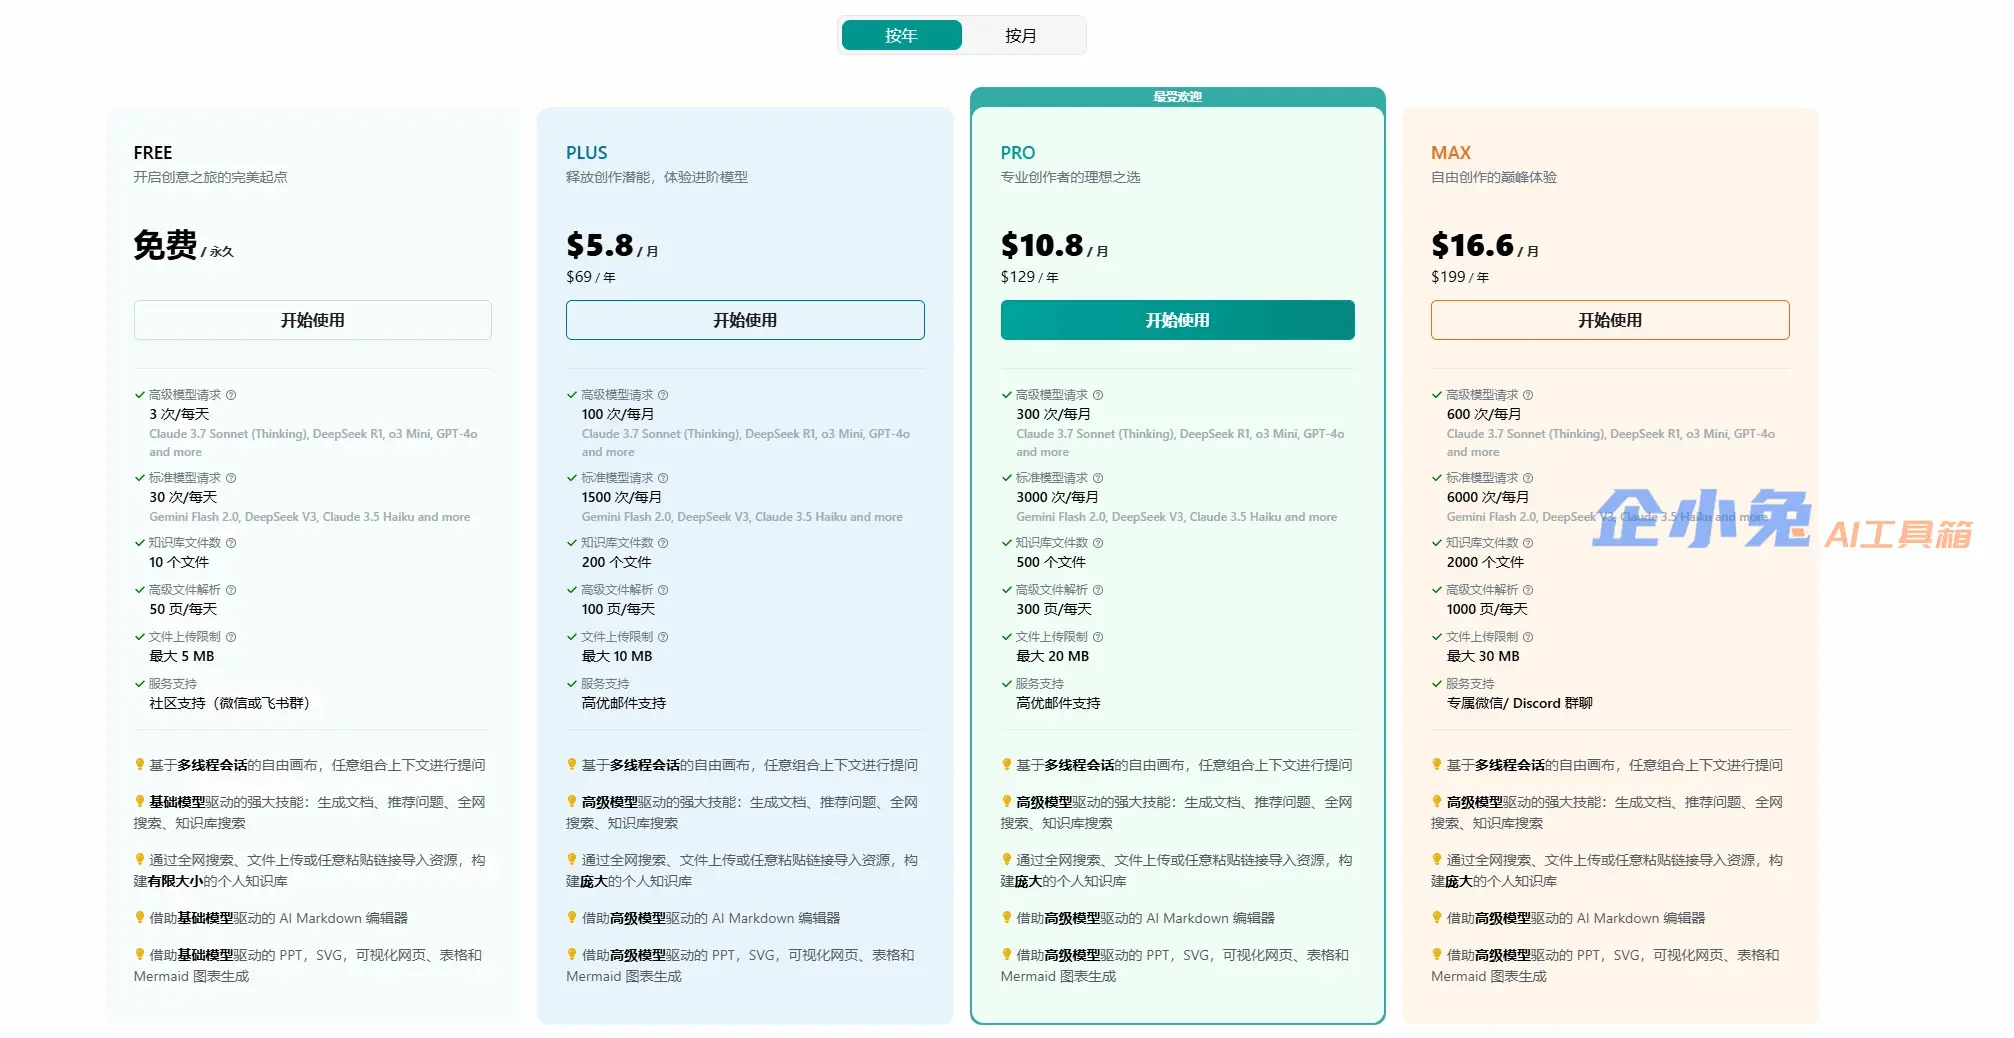Click 开始使用 in the FREE plan
Viewport: 2014px width, 1038px height.
coord(313,320)
